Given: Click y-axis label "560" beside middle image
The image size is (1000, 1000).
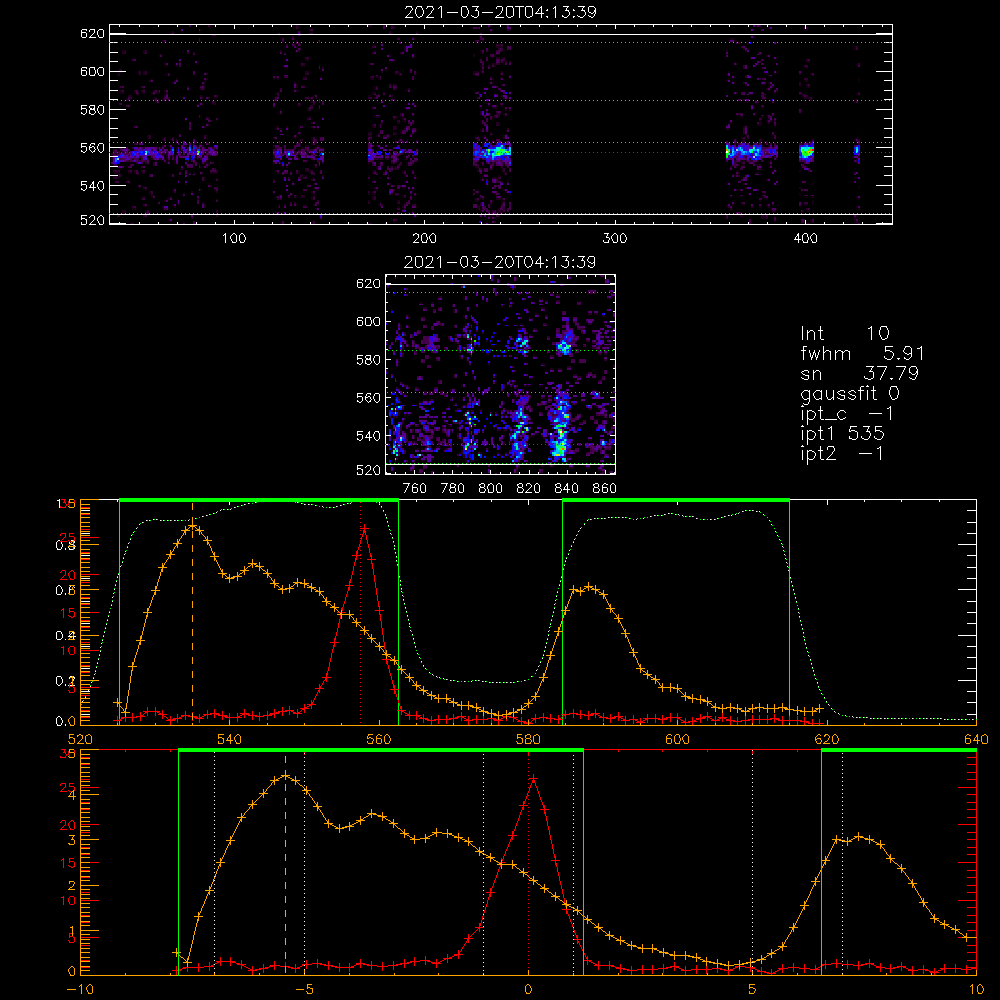Looking at the screenshot, I should tap(368, 398).
